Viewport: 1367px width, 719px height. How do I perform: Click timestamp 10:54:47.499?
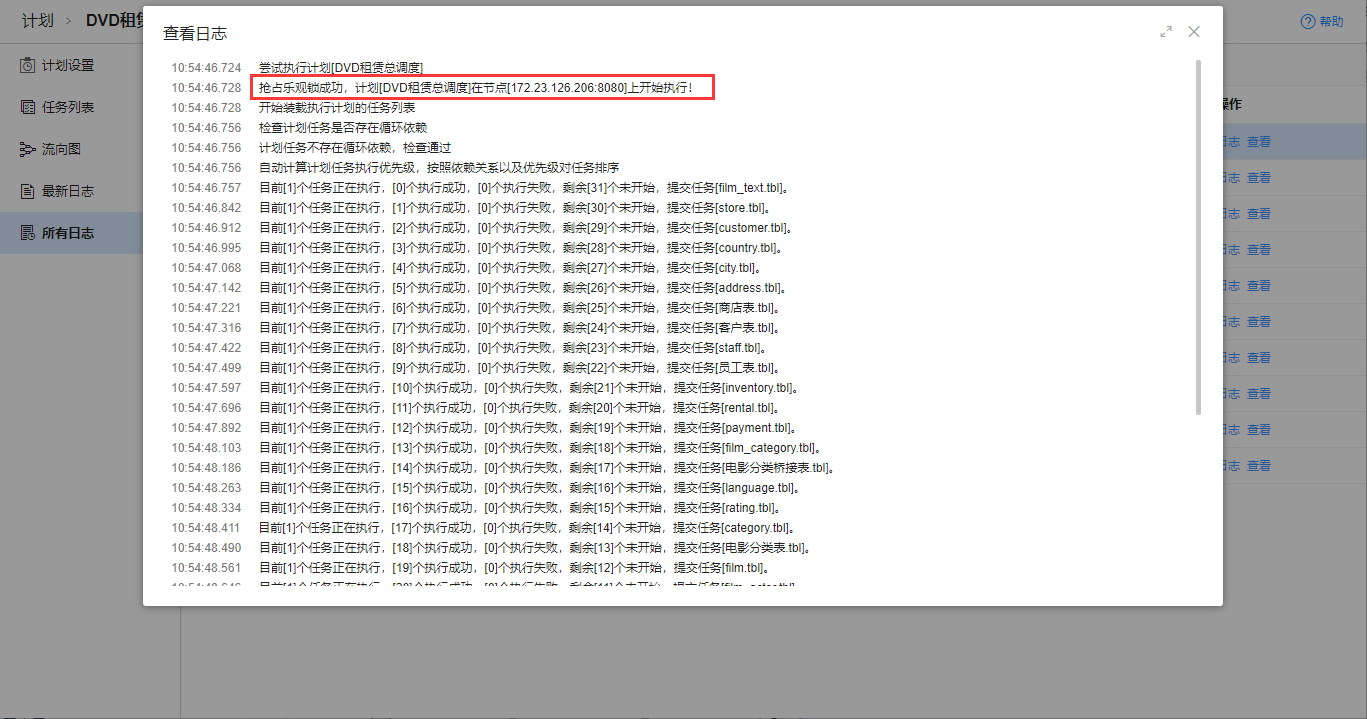[206, 368]
